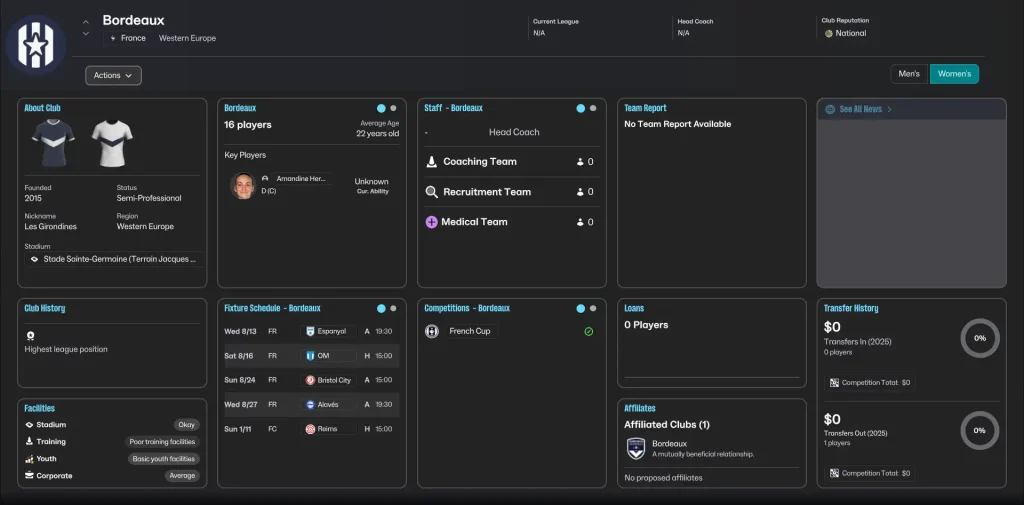The height and width of the screenshot is (505, 1024).
Task: Go to next club with the down chevron
Action: 86,33
